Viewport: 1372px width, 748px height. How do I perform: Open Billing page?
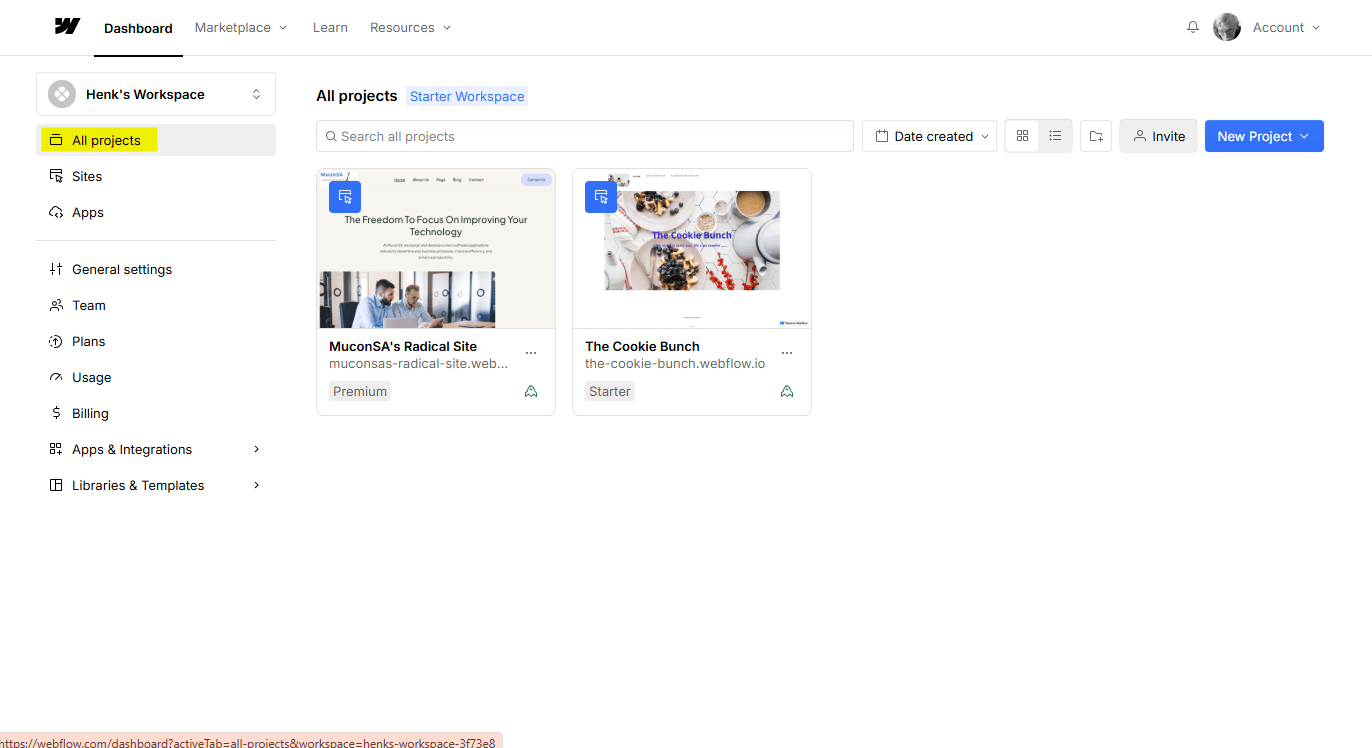pos(156,413)
